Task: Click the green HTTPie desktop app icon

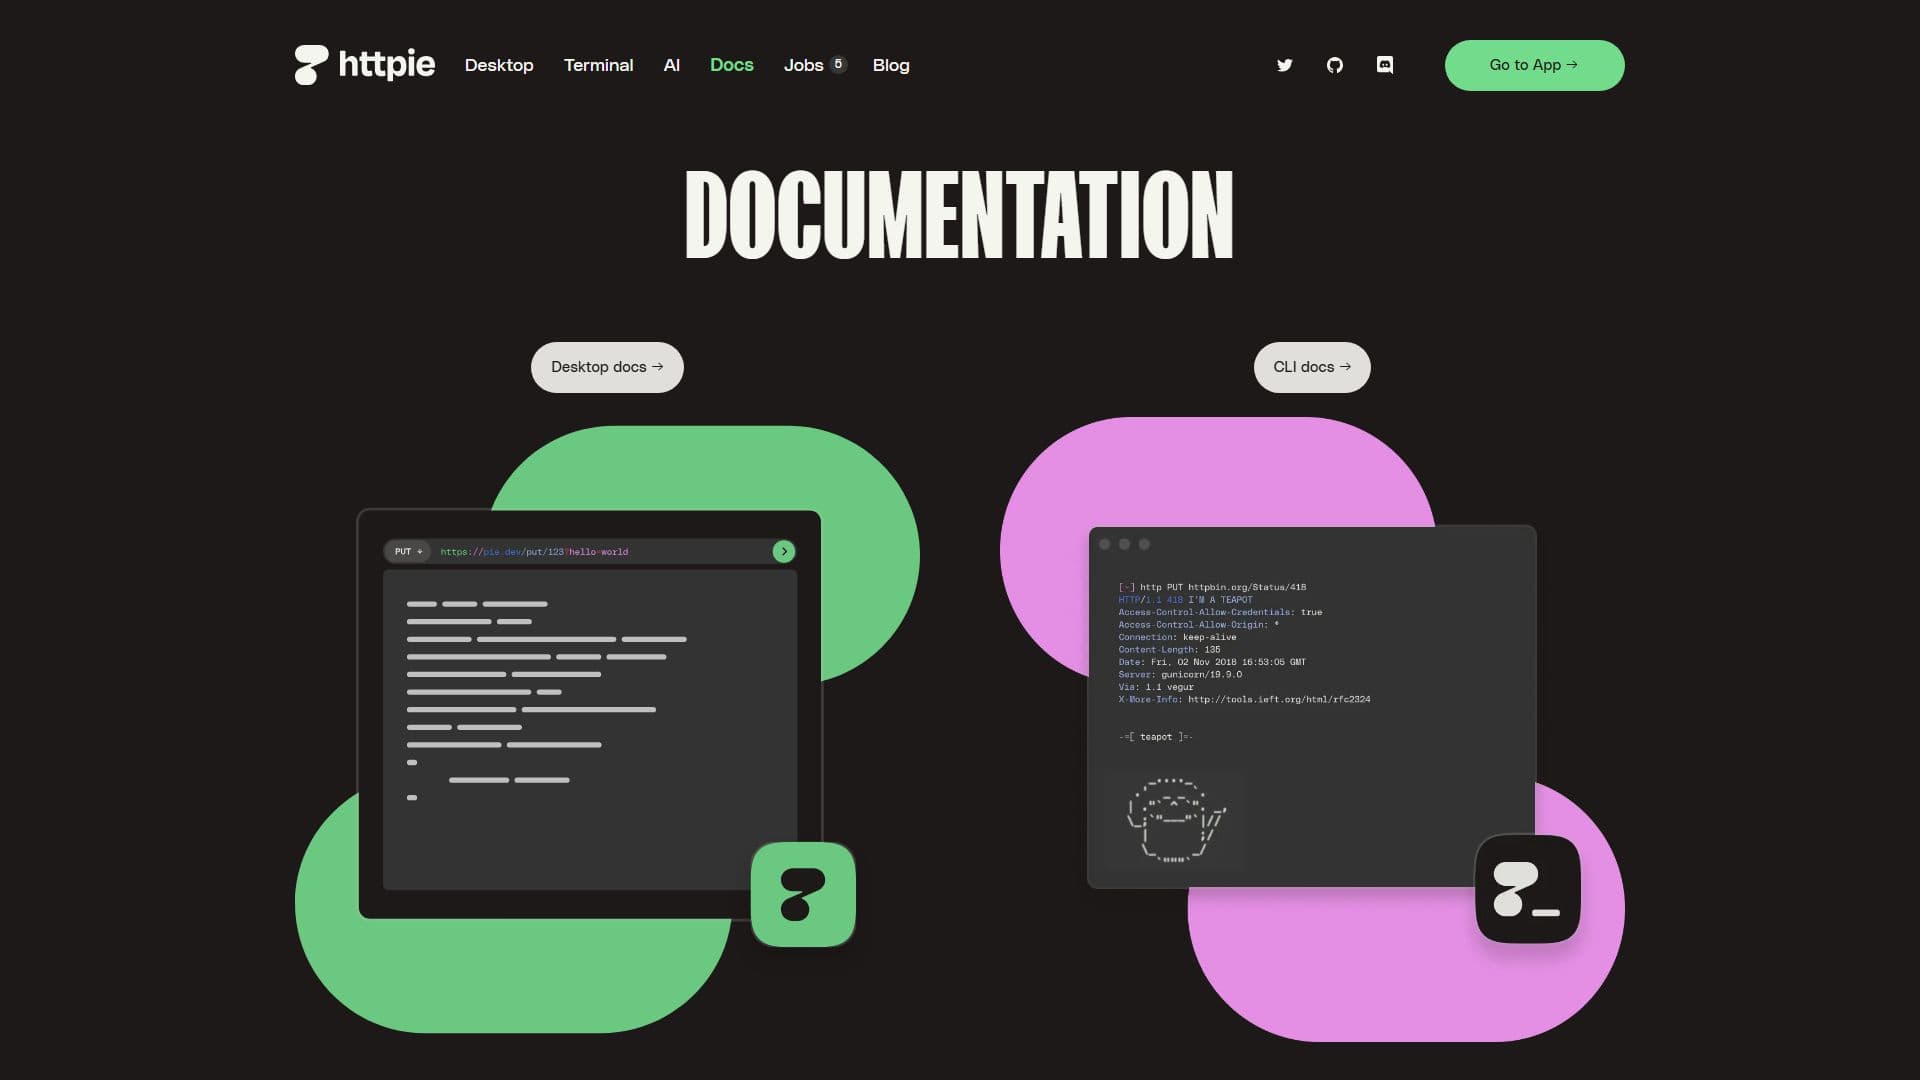Action: click(x=803, y=894)
